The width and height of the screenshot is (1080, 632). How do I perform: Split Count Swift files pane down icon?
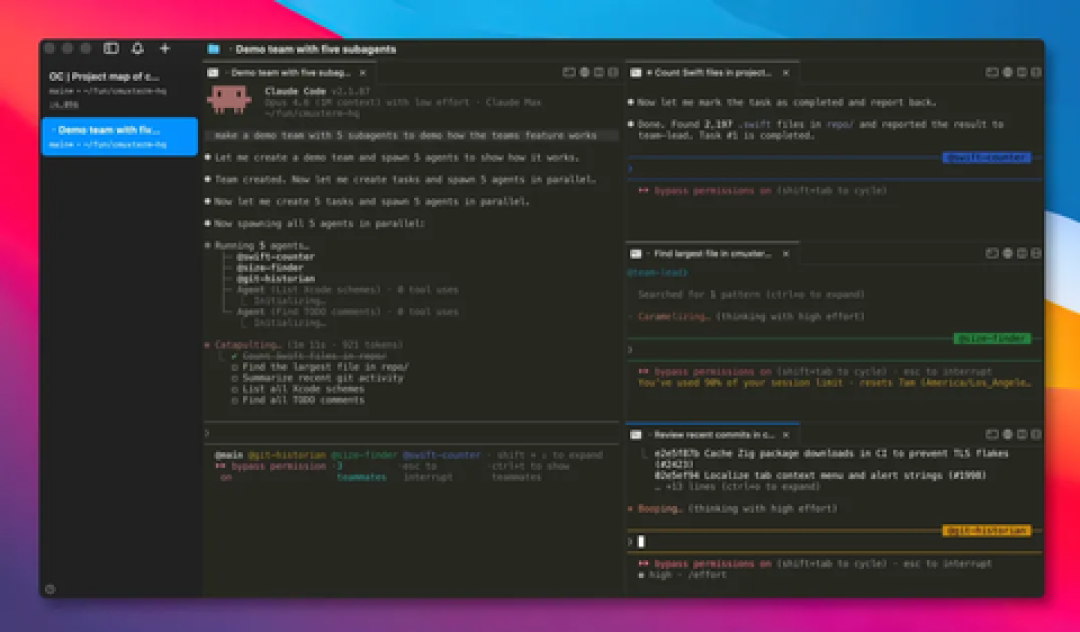click(x=1036, y=72)
